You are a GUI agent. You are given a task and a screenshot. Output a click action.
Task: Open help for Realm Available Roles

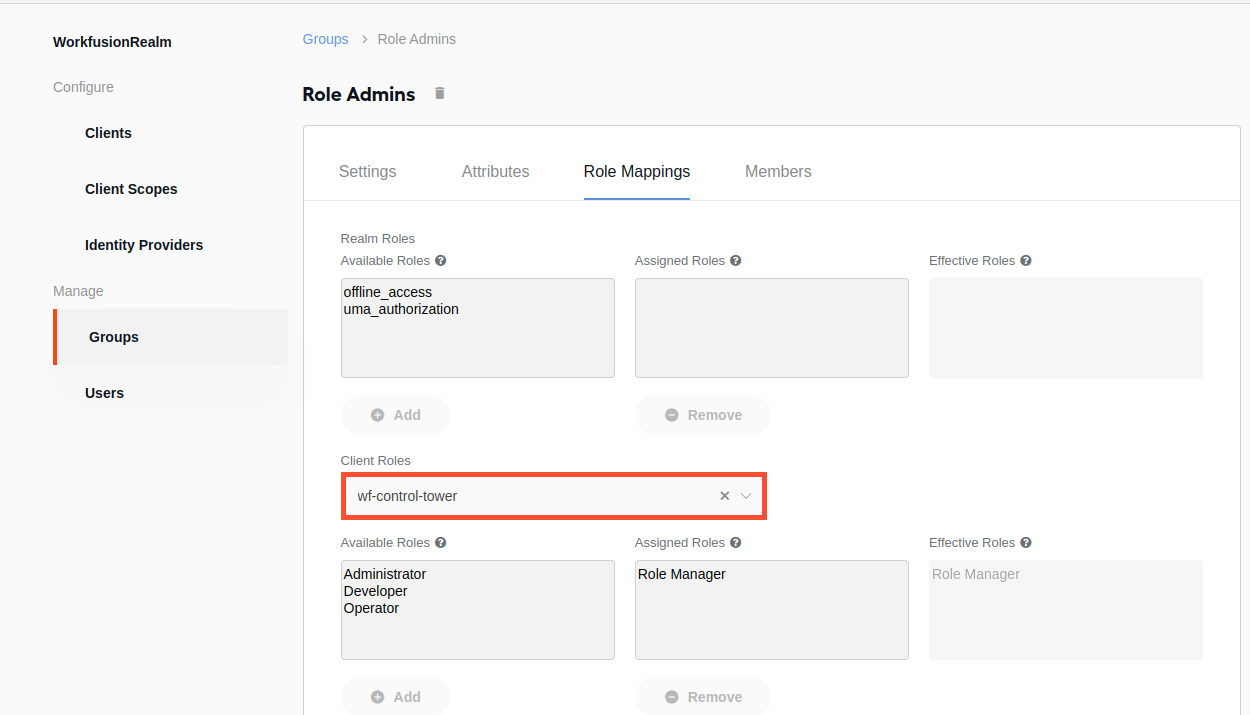441,261
